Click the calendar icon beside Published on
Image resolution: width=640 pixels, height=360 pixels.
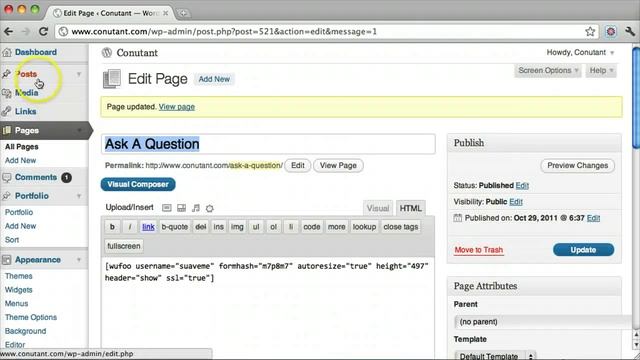tap(458, 218)
